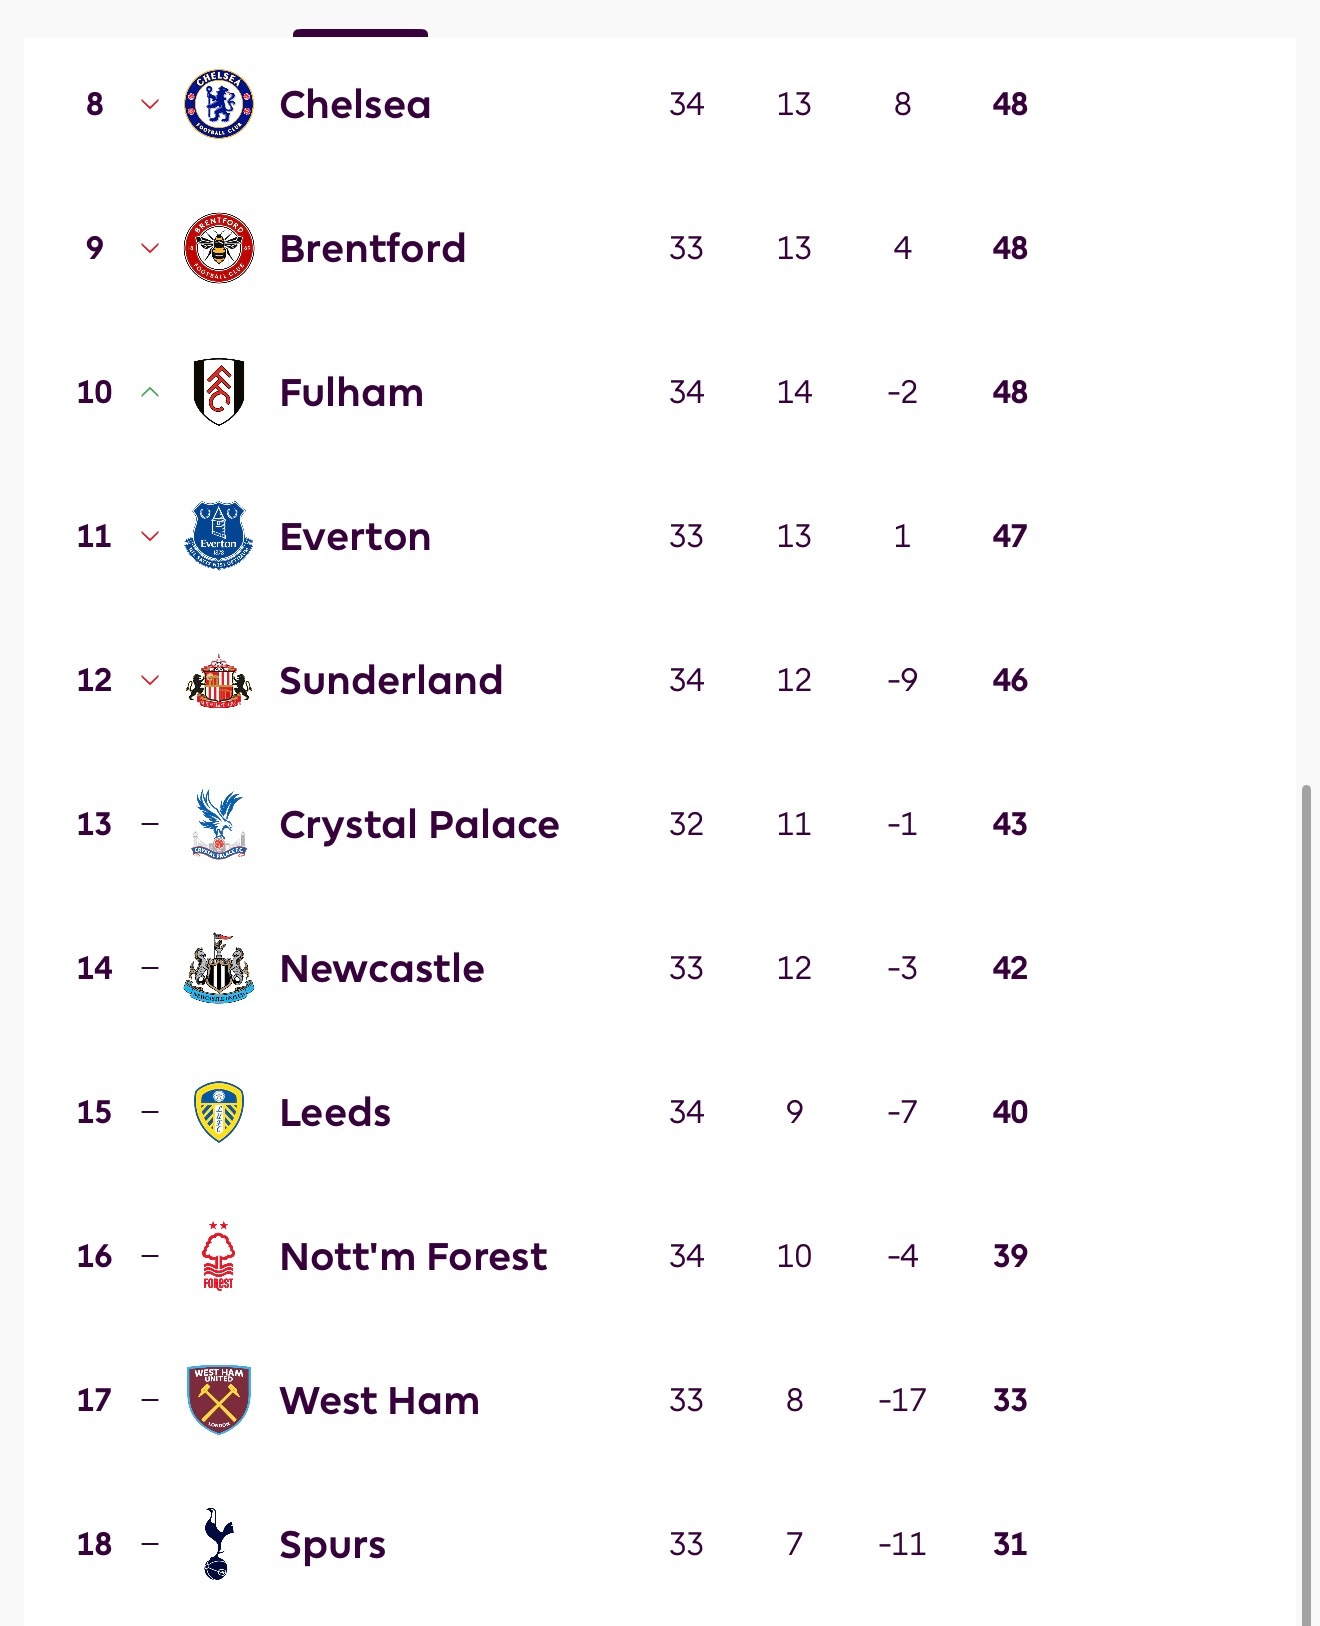Click the Chelsea club crest

[219, 104]
